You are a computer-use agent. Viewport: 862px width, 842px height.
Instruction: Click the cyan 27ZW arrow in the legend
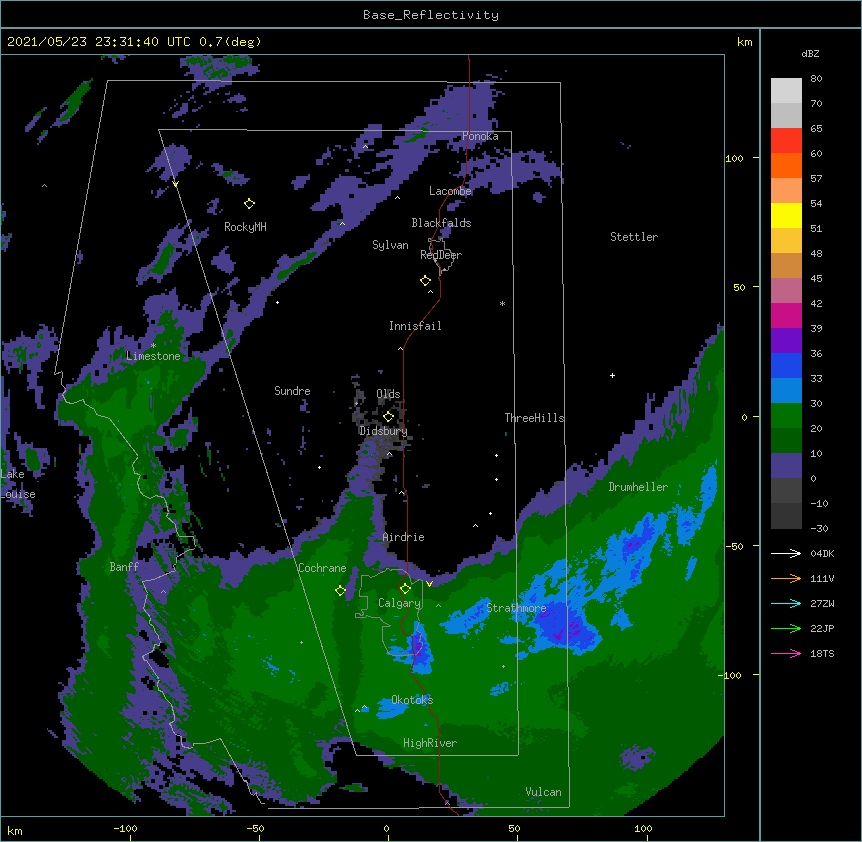click(x=786, y=603)
